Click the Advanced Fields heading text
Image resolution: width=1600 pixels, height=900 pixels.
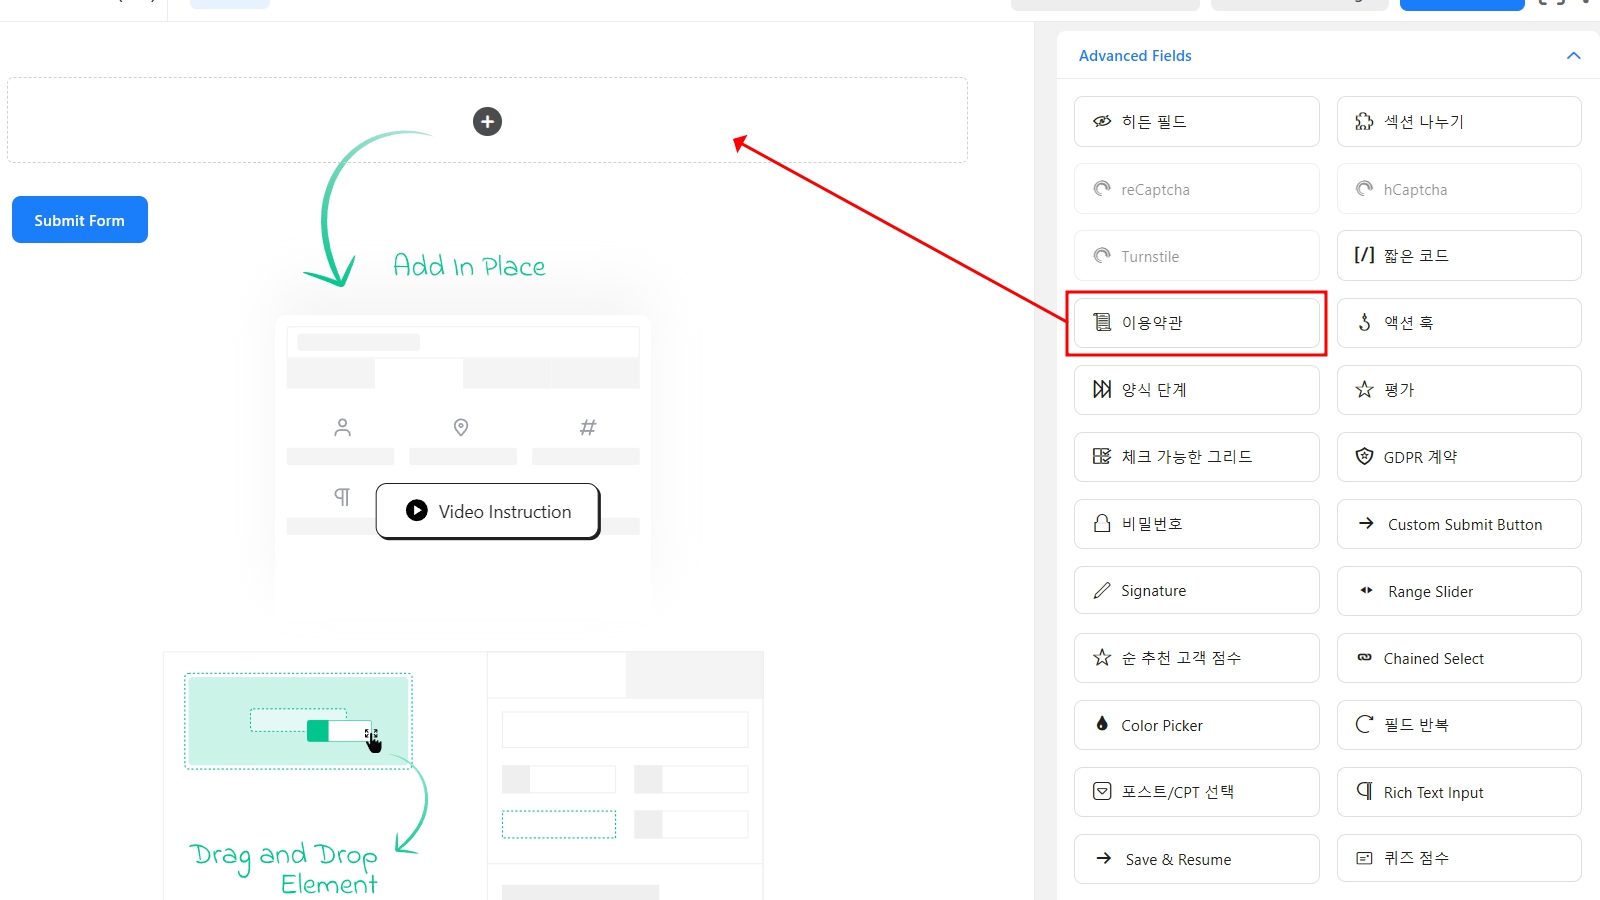pyautogui.click(x=1135, y=56)
